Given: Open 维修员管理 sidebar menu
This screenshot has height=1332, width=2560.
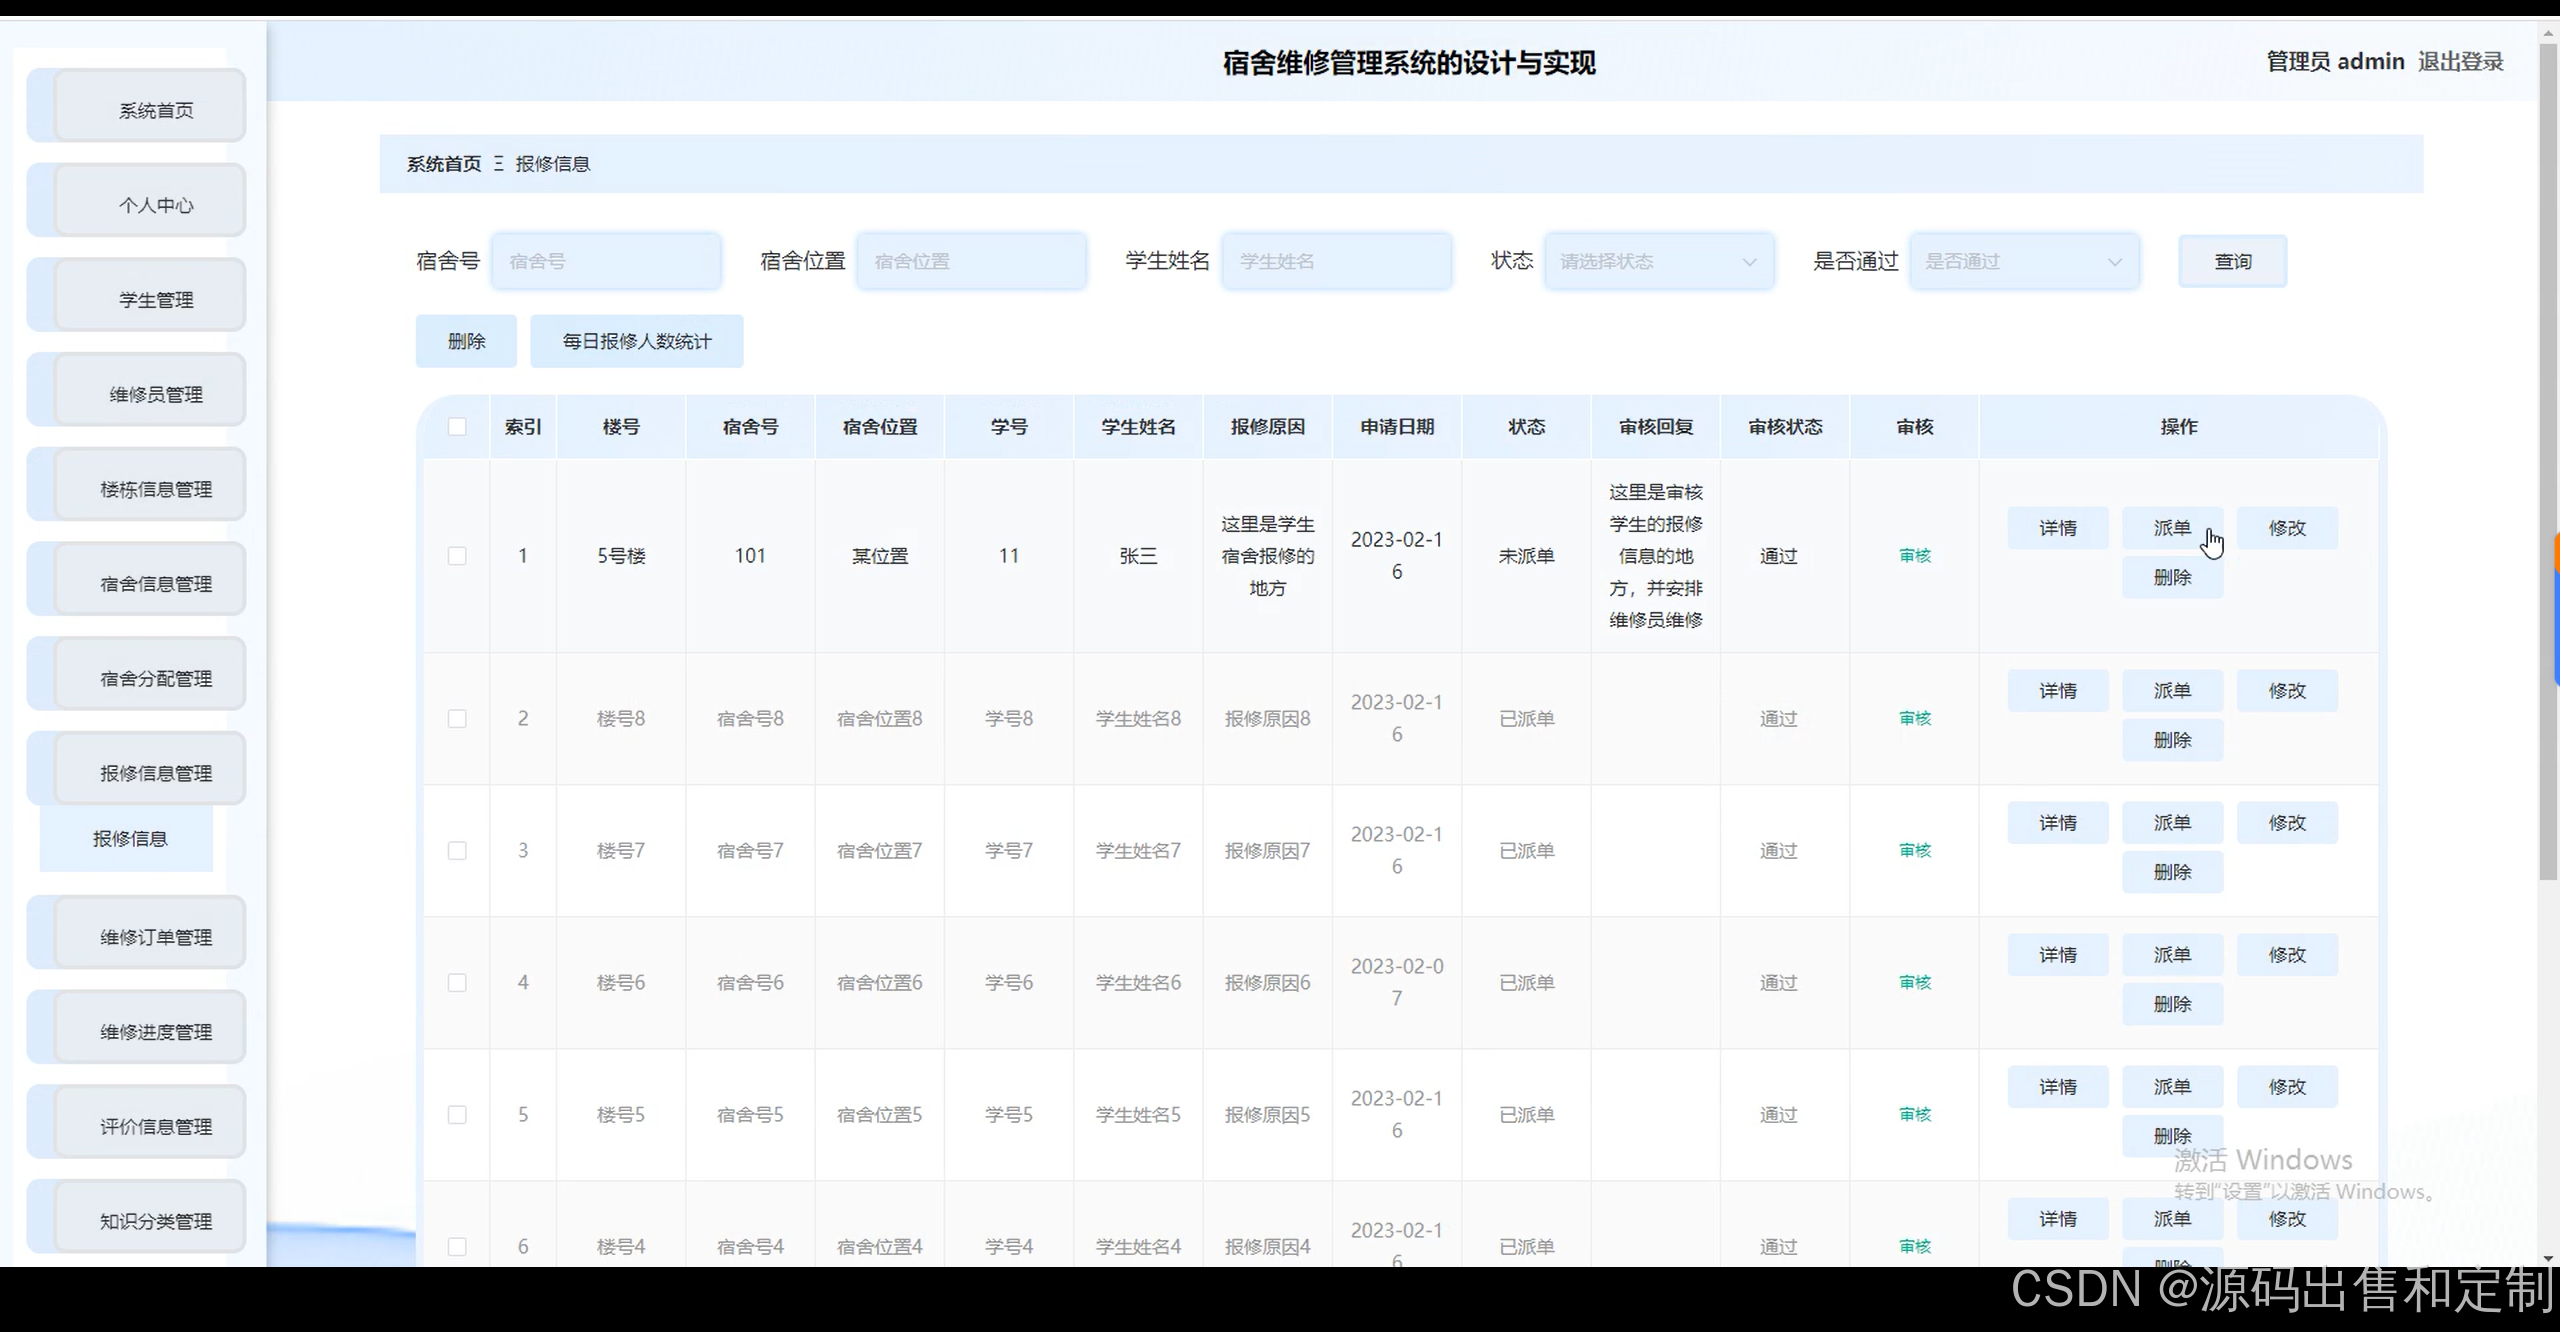Looking at the screenshot, I should coord(155,395).
